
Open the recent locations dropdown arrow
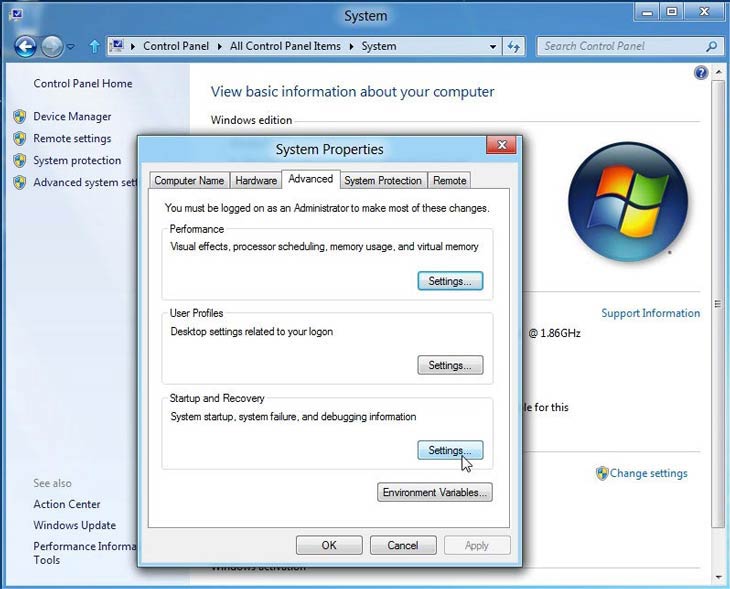[71, 47]
